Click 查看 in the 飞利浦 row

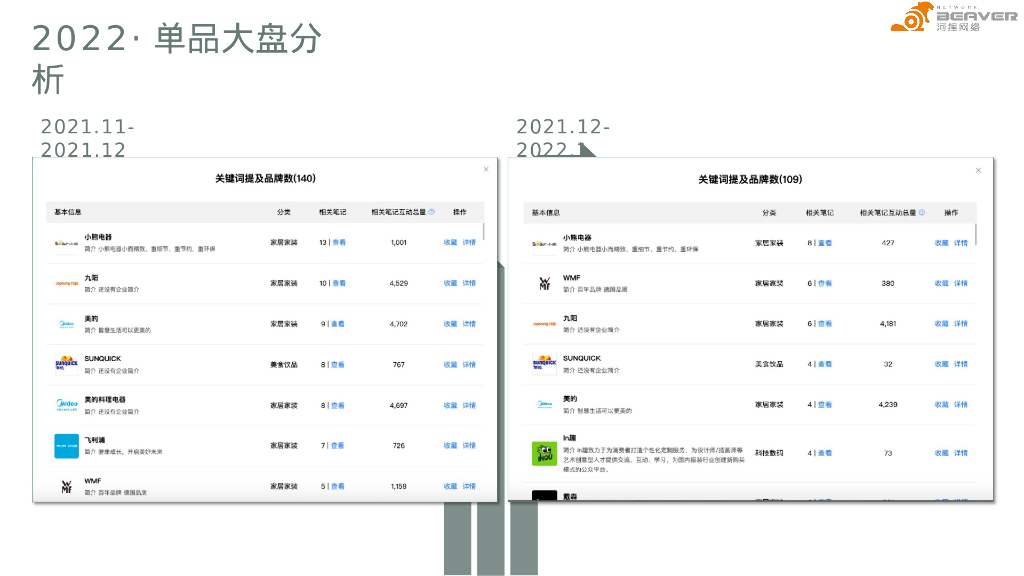point(338,446)
